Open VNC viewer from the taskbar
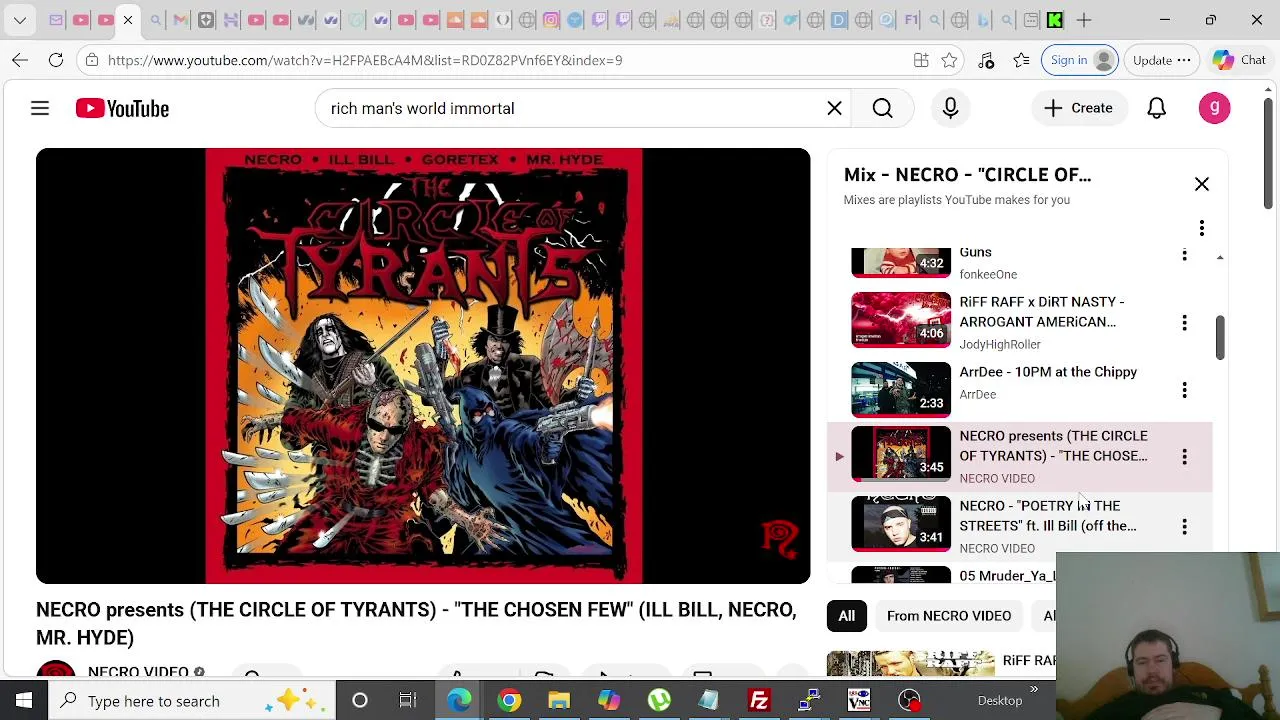This screenshot has height=720, width=1280. (x=859, y=701)
